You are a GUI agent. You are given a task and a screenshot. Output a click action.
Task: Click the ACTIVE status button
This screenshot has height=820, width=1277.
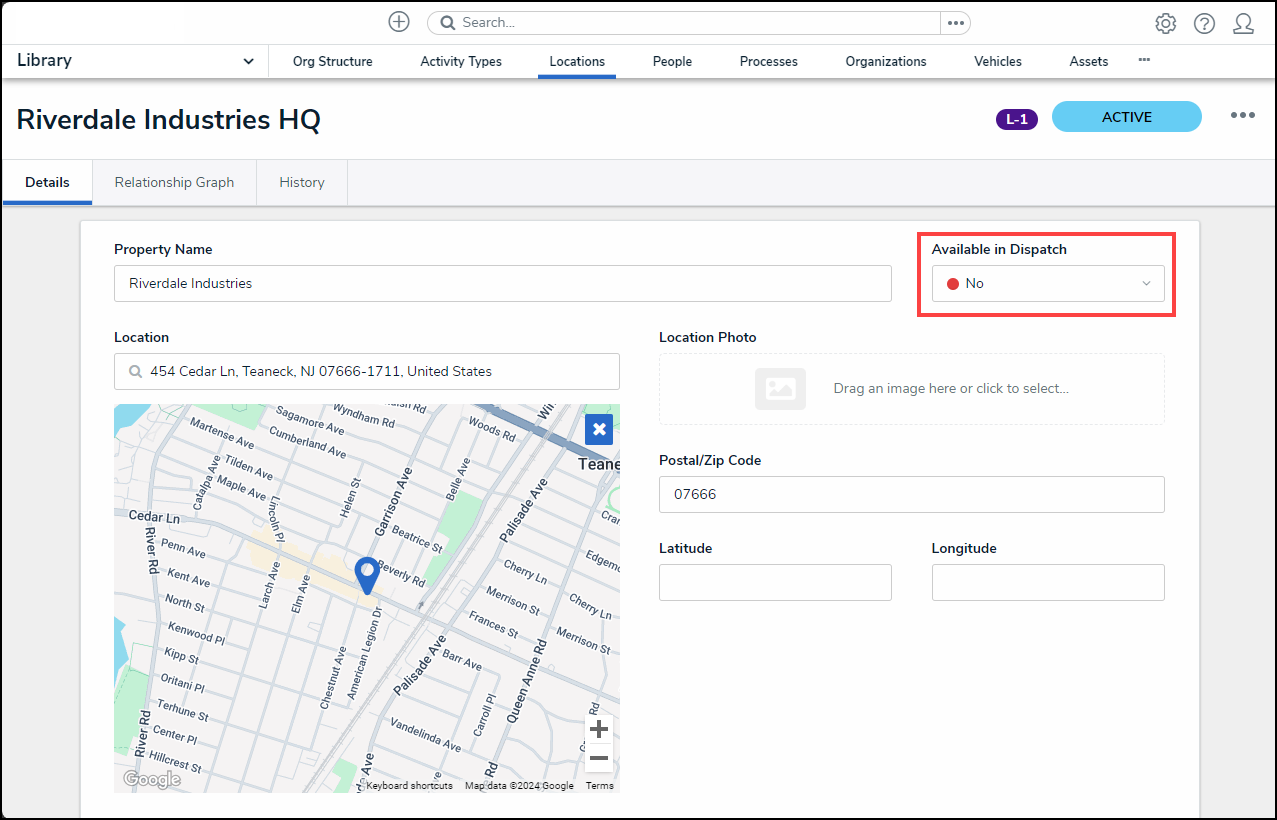1126,117
